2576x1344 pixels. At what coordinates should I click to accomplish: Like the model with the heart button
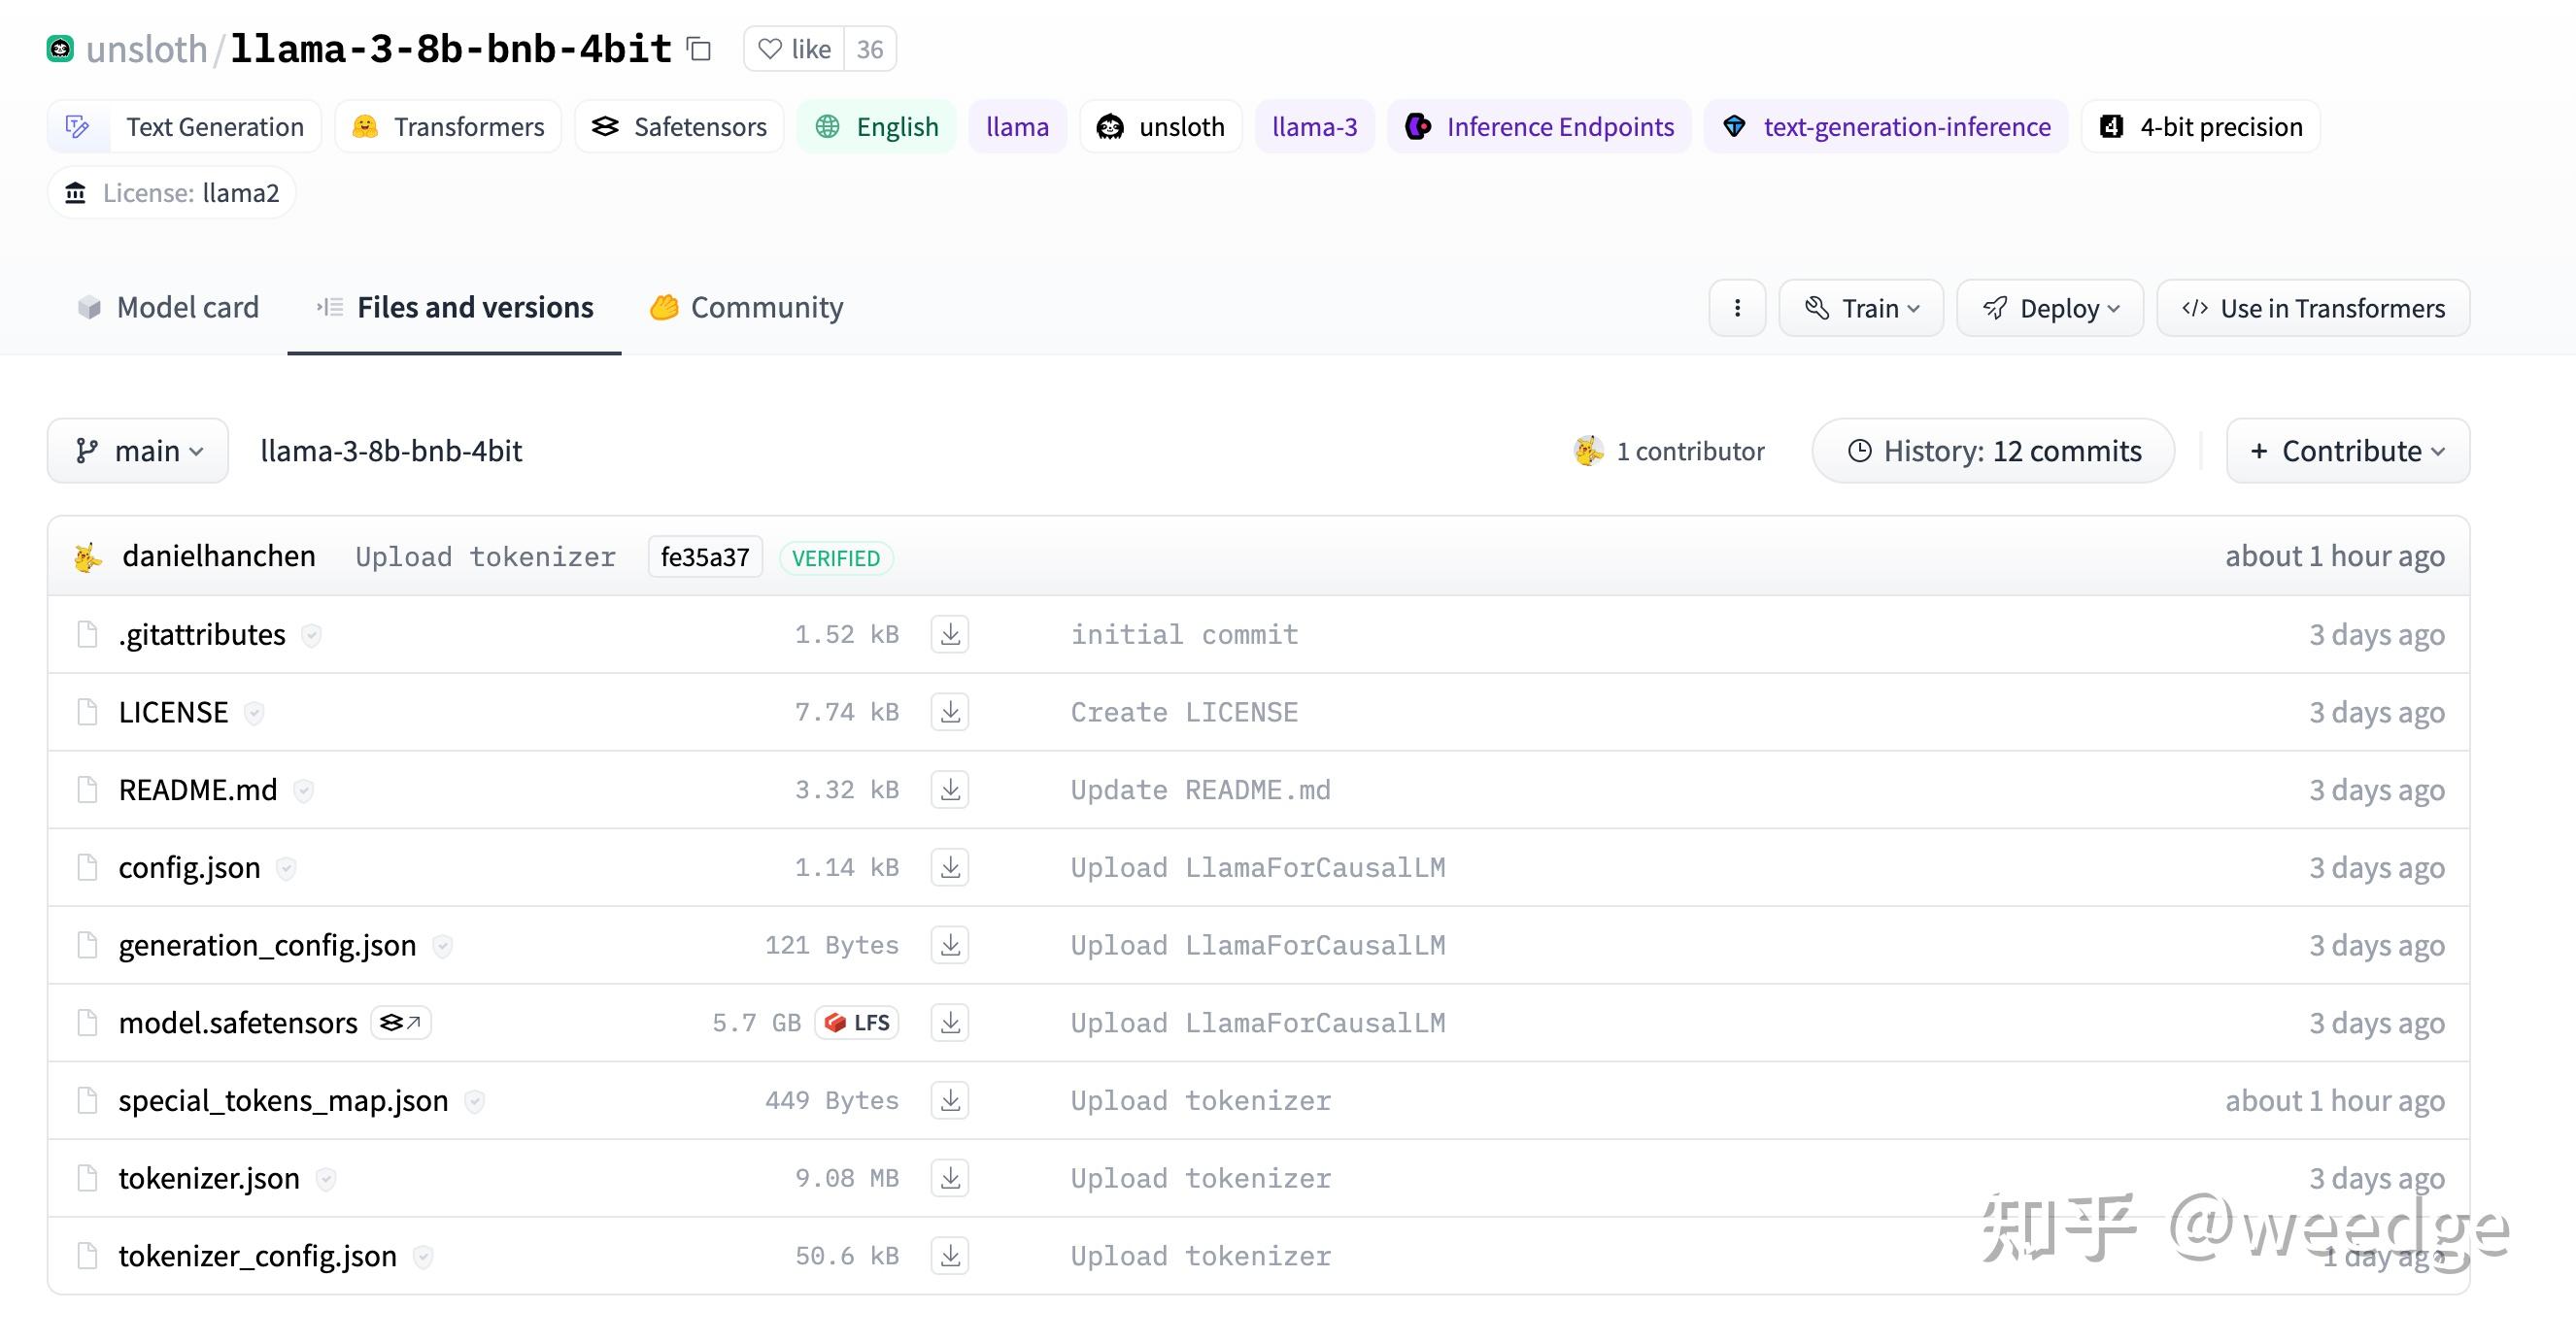[x=795, y=49]
